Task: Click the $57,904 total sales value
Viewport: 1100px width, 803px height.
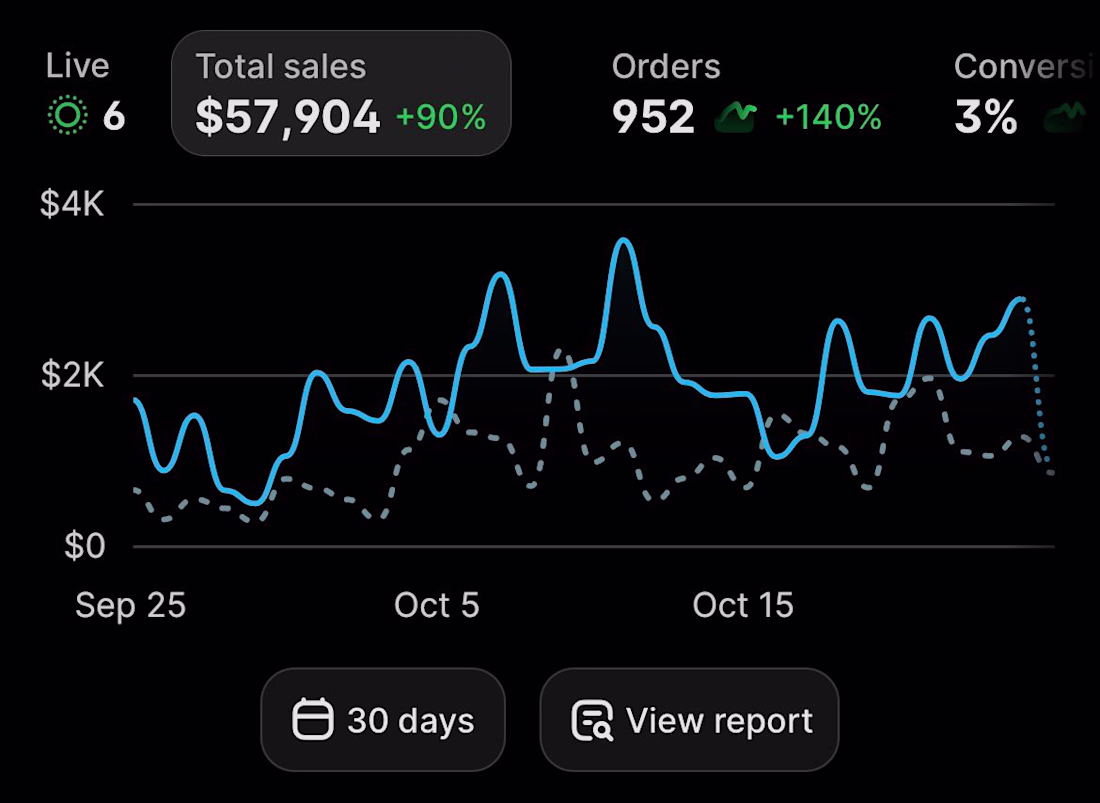Action: (x=288, y=116)
